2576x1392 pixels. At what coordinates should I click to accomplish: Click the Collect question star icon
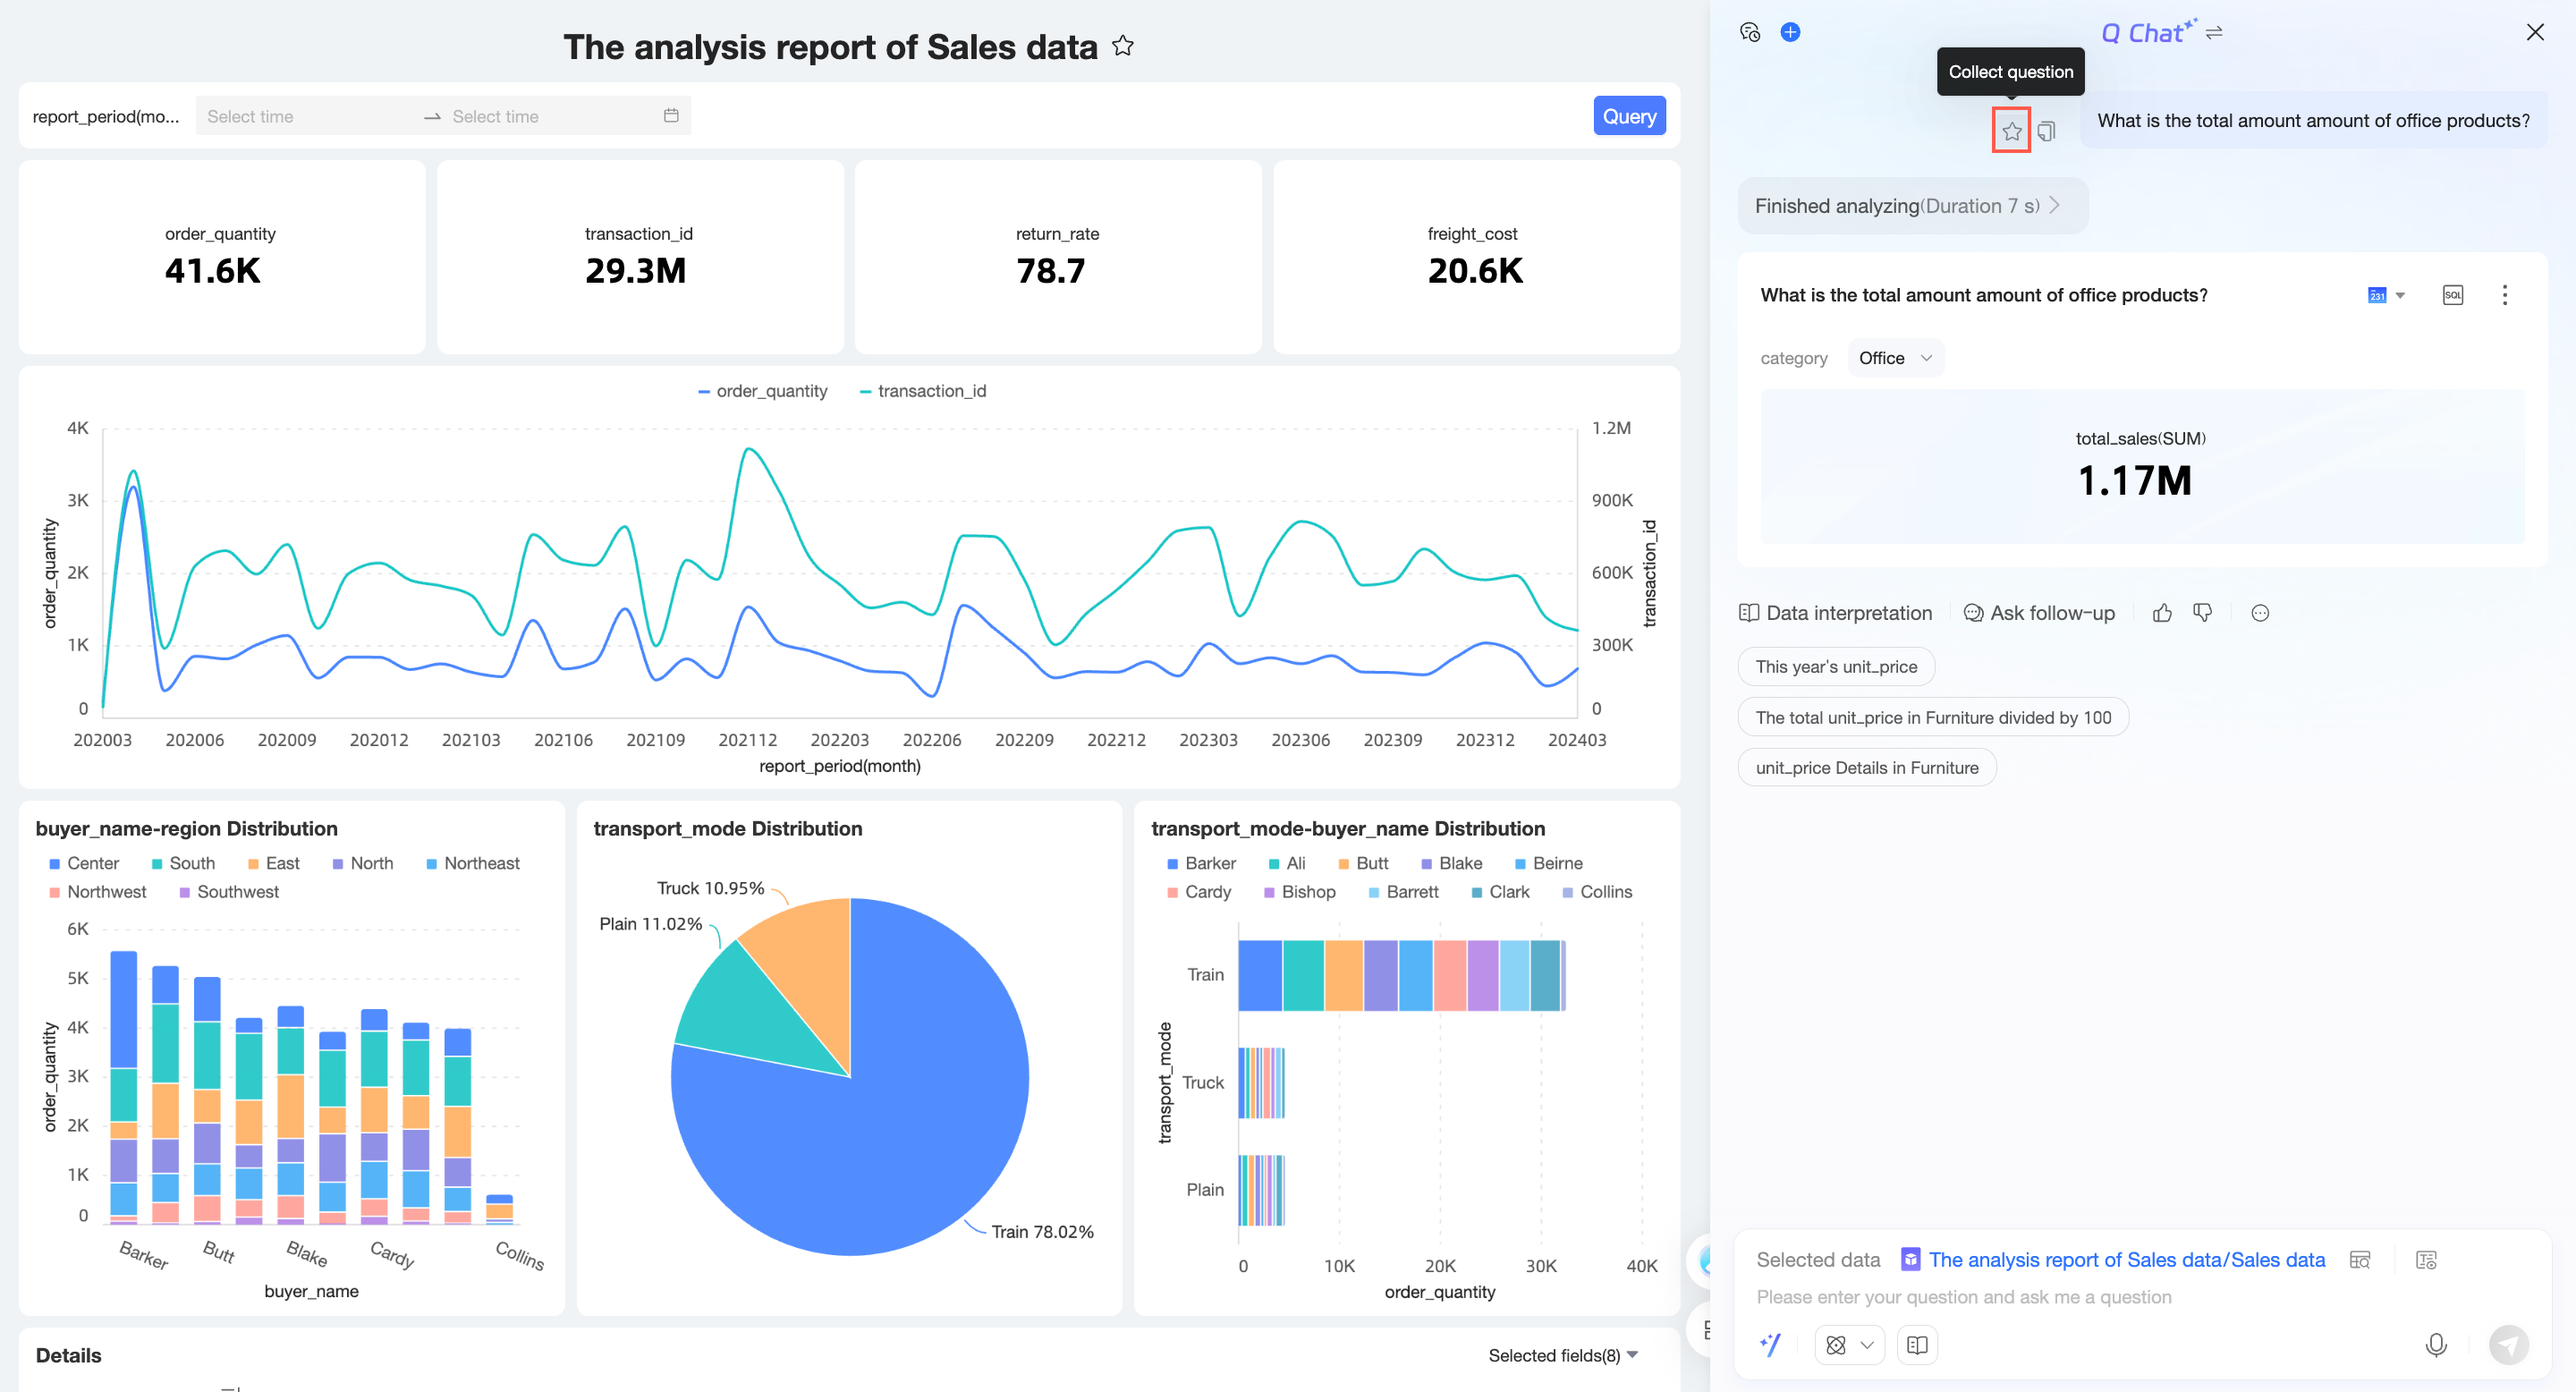click(x=2011, y=131)
